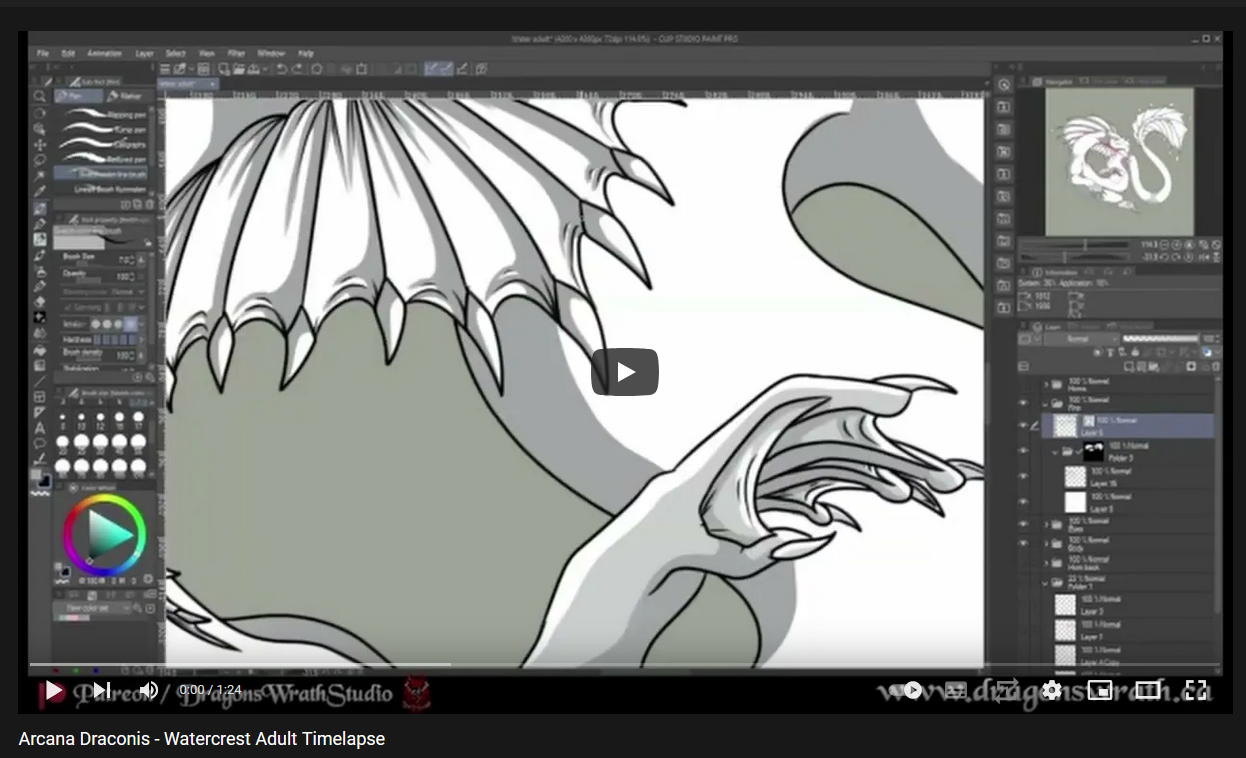Expand the Body folder
Screen dimensions: 1246x758
(x=1046, y=543)
